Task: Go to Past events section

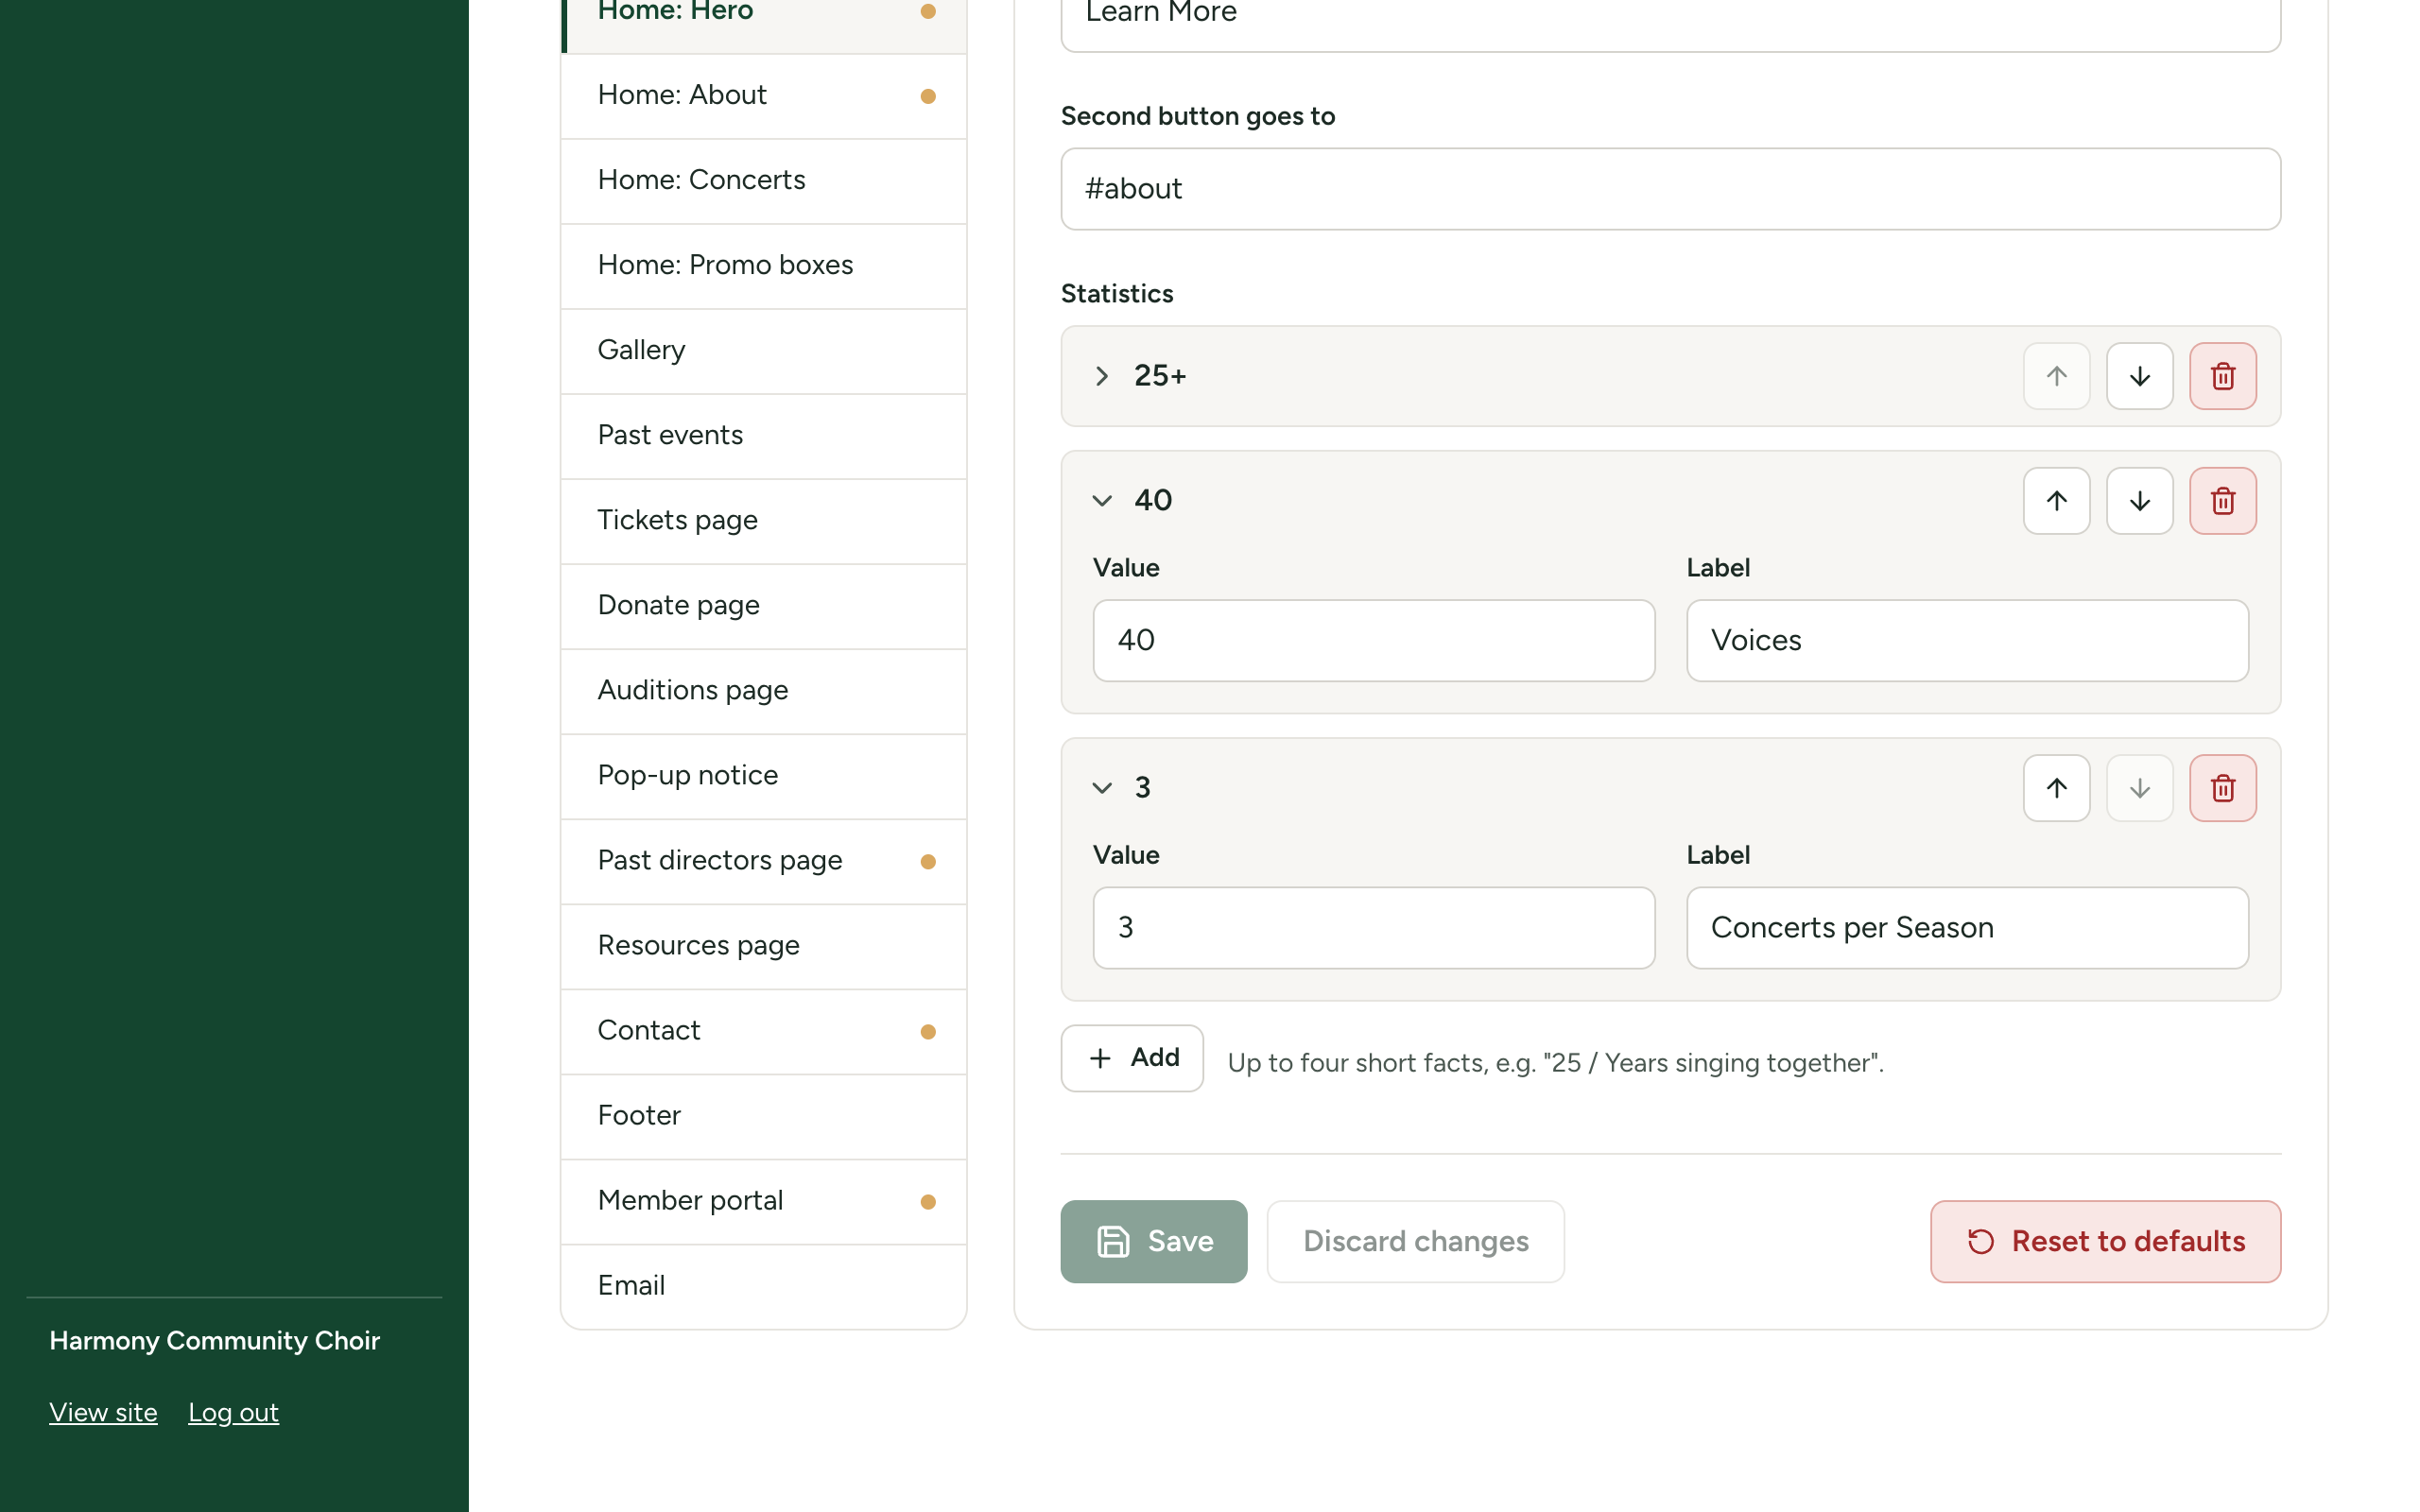Action: (763, 436)
